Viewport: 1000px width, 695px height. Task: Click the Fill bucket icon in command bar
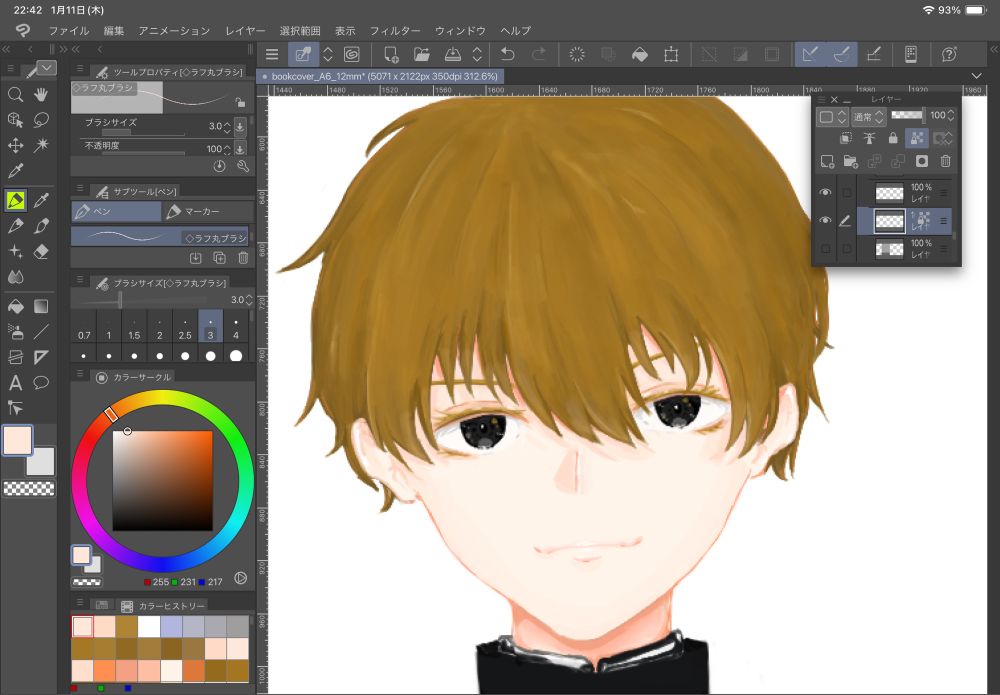click(640, 55)
